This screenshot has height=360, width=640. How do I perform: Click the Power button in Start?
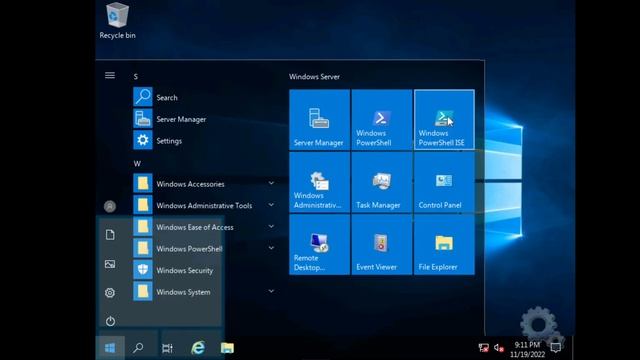pos(110,321)
